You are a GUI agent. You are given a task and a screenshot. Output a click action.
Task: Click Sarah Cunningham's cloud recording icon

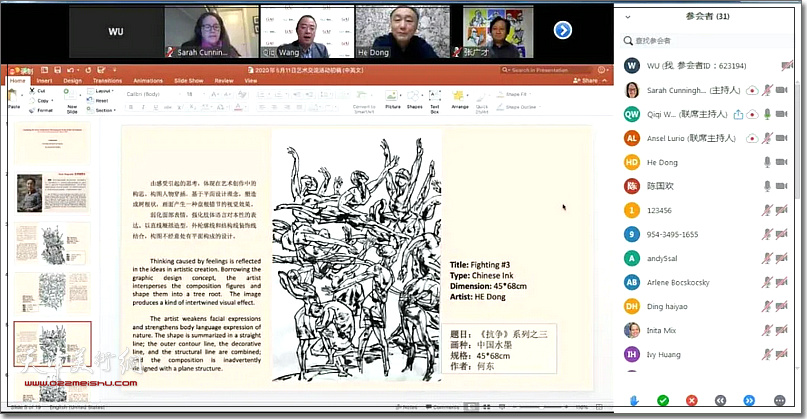click(x=752, y=91)
